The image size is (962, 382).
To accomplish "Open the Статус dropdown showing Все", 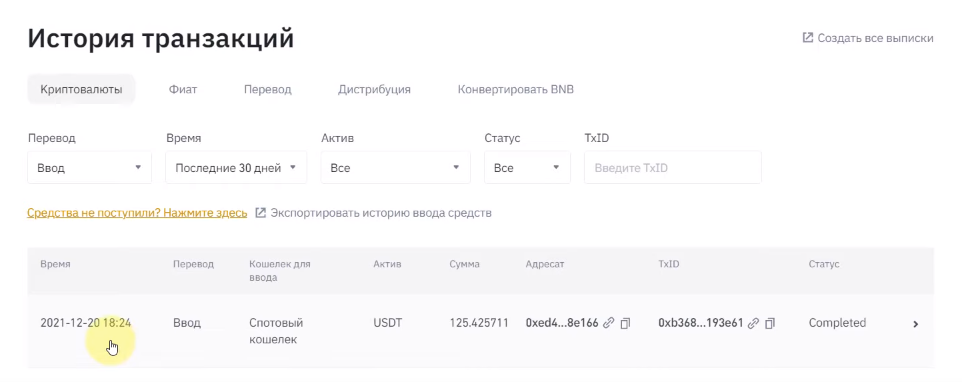I will 528,167.
